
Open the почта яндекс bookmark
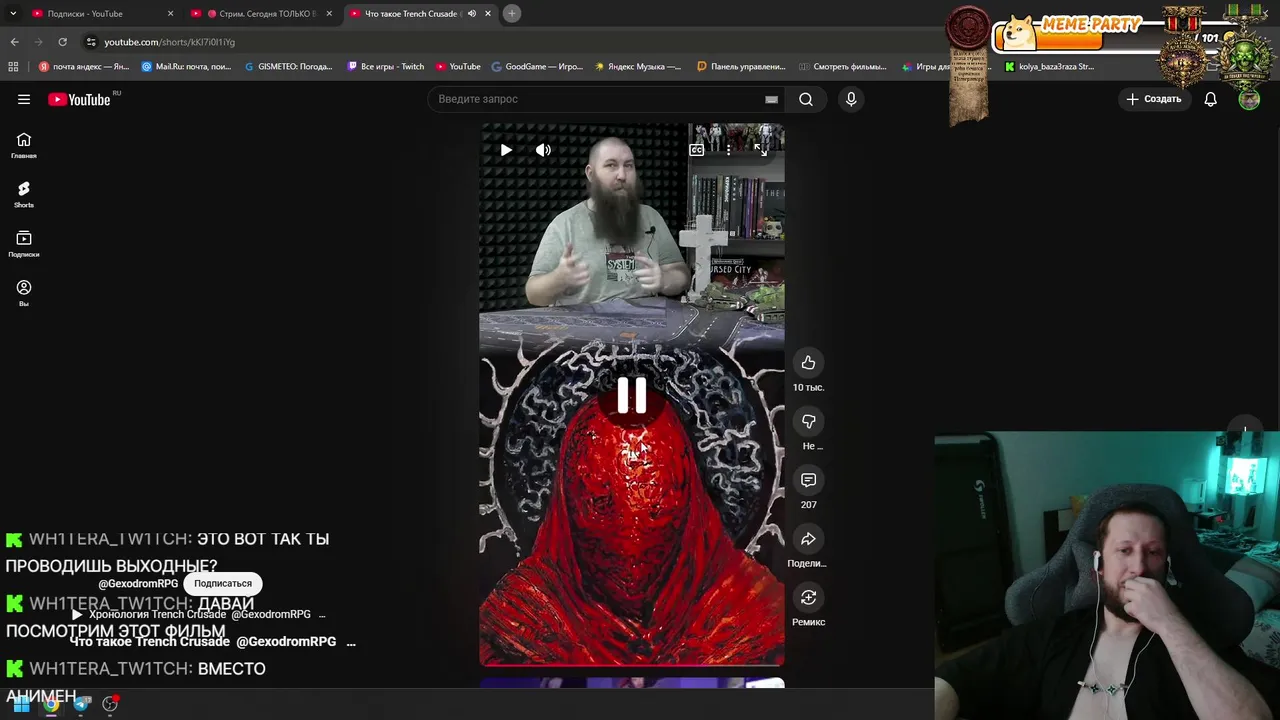pos(84,67)
